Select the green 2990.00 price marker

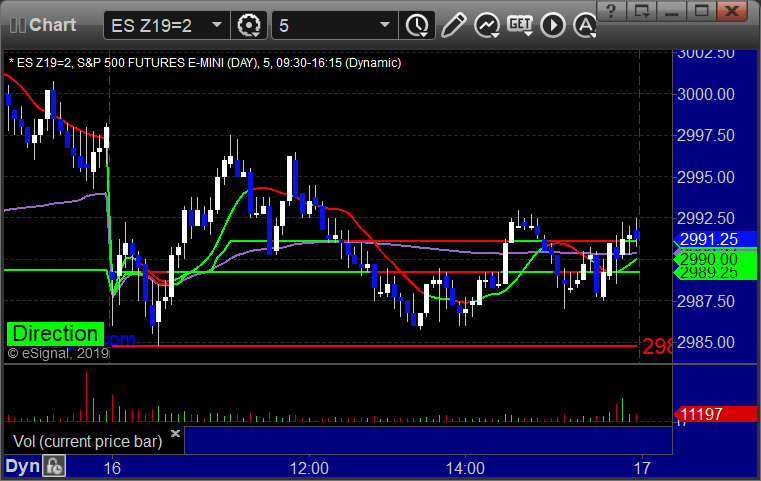tap(714, 258)
